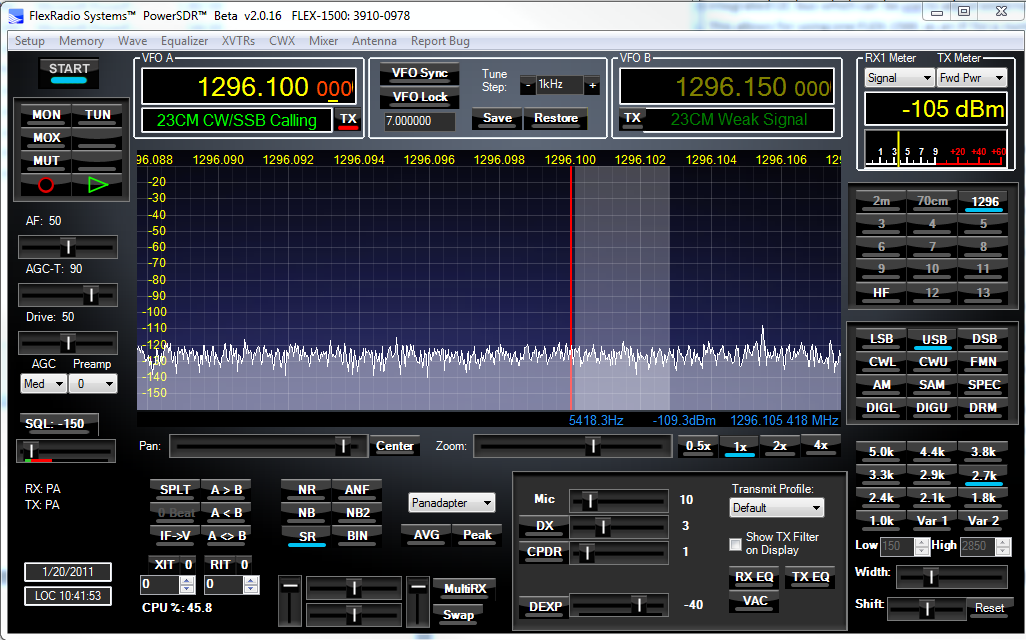Select the HF band button
This screenshot has height=640, width=1026.
click(881, 293)
